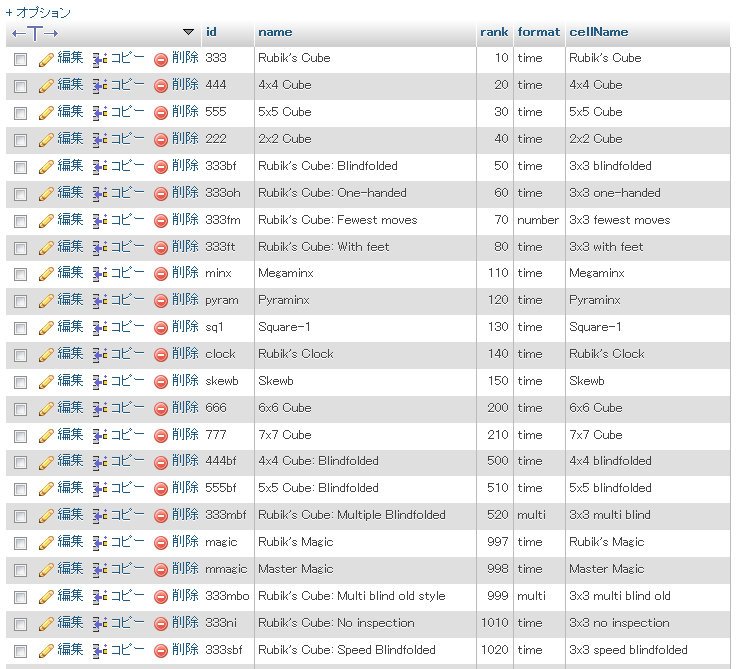Click cellName cell '3x3 multi blind old'
749x669 pixels.
620,595
